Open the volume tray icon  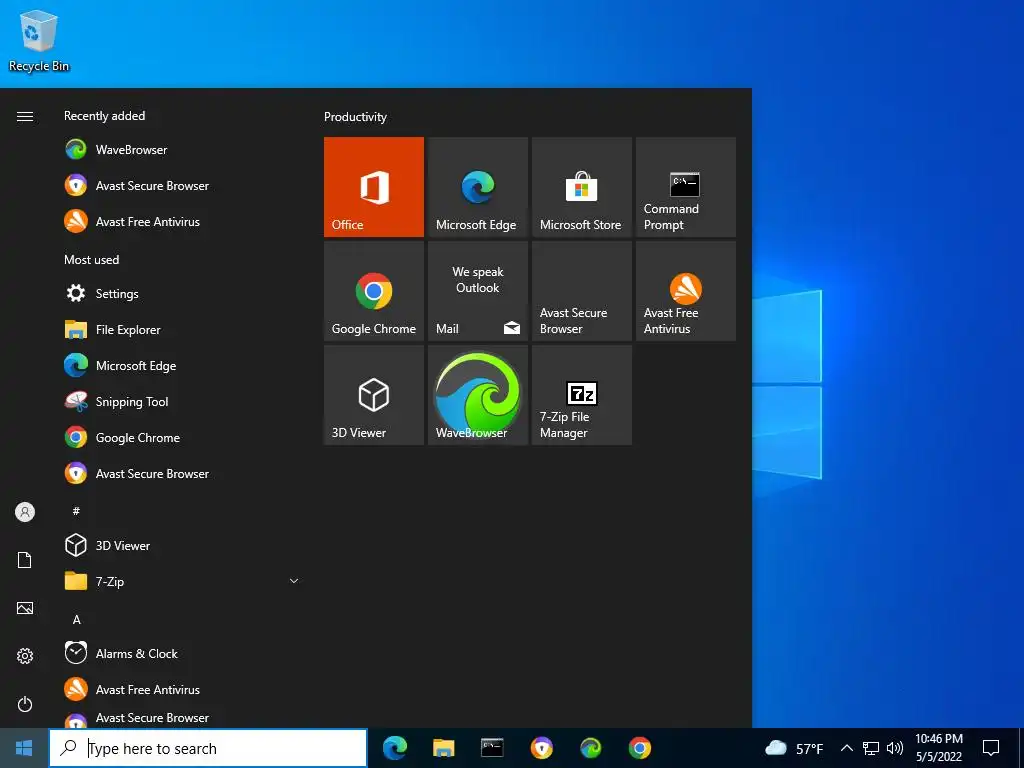click(895, 748)
